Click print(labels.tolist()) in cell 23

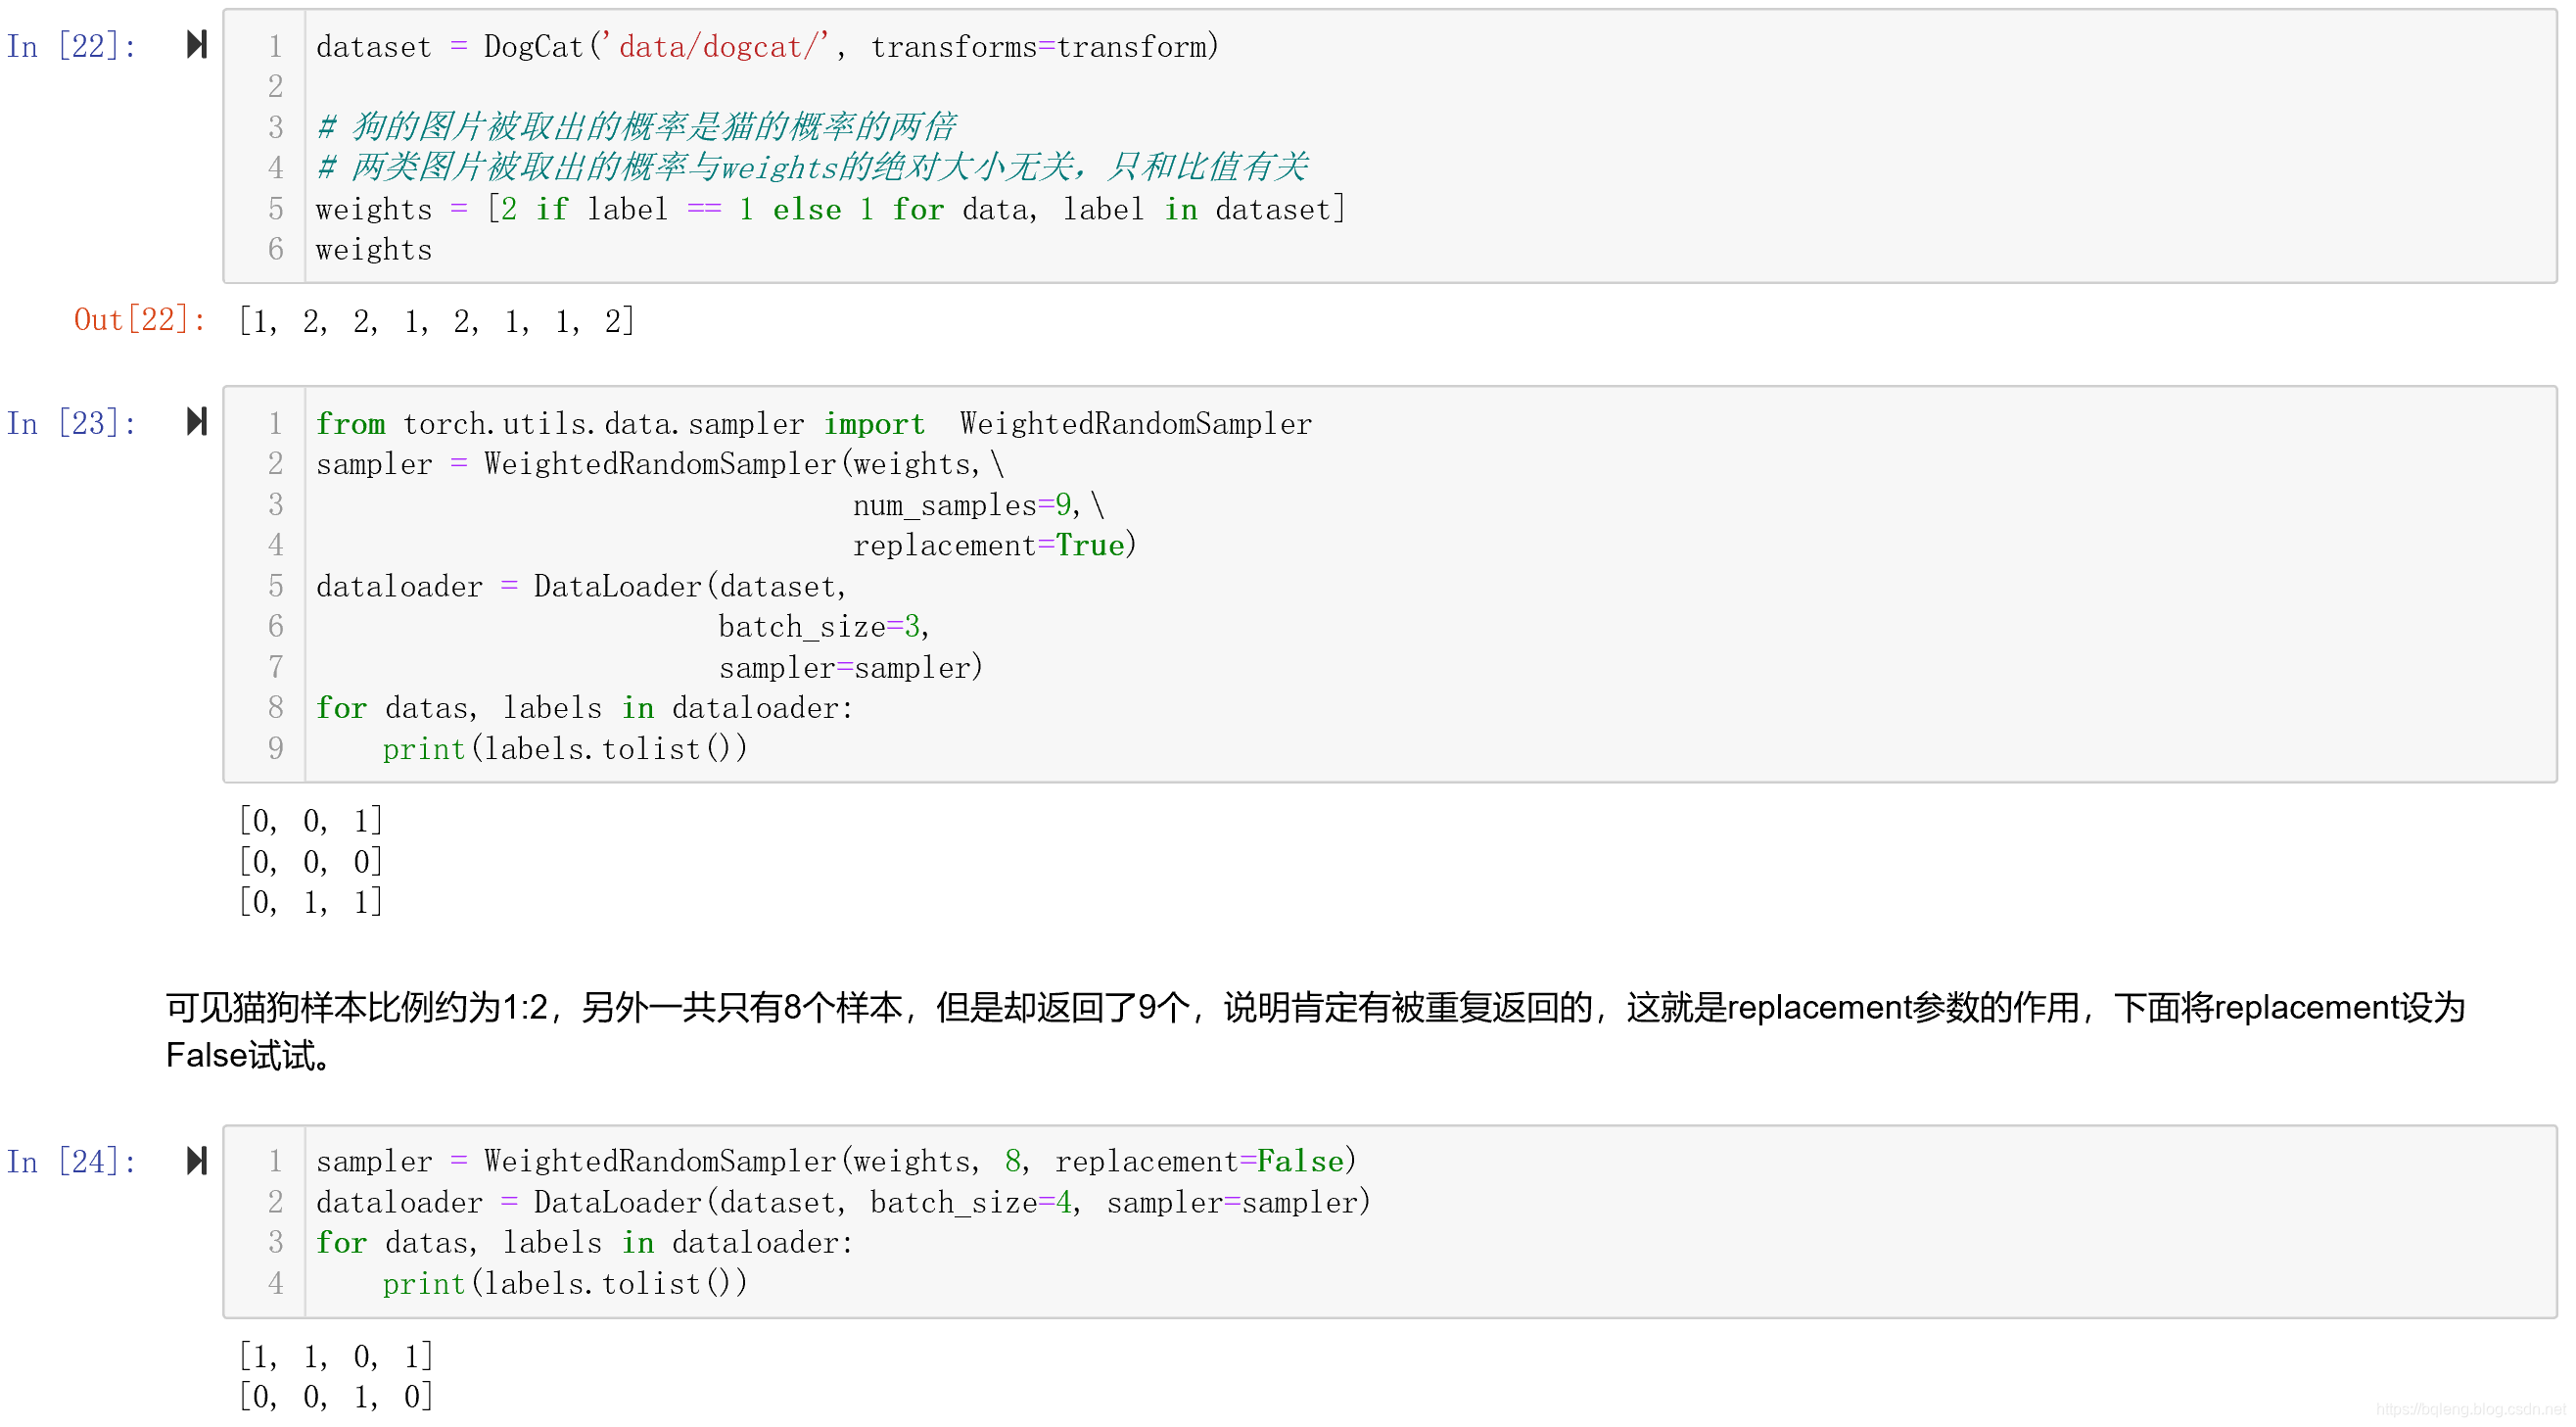565,749
